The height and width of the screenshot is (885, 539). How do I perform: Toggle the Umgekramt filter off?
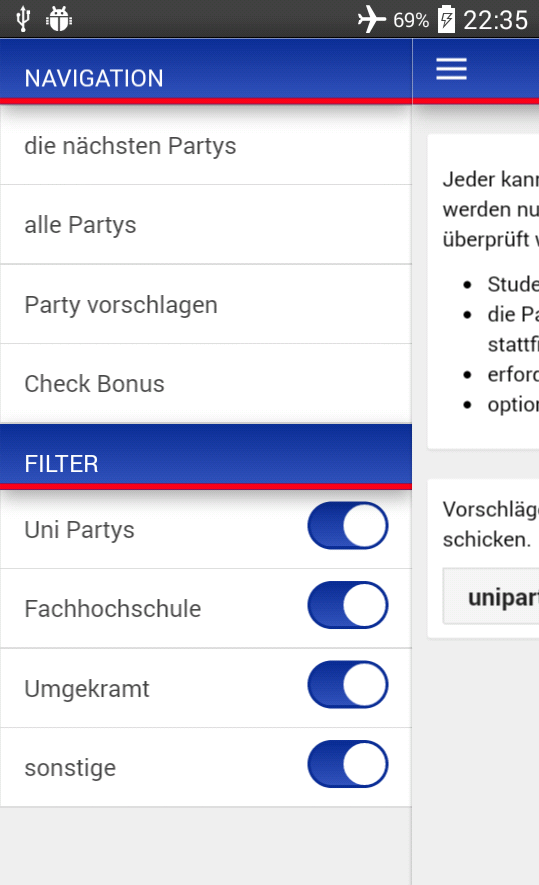click(348, 685)
